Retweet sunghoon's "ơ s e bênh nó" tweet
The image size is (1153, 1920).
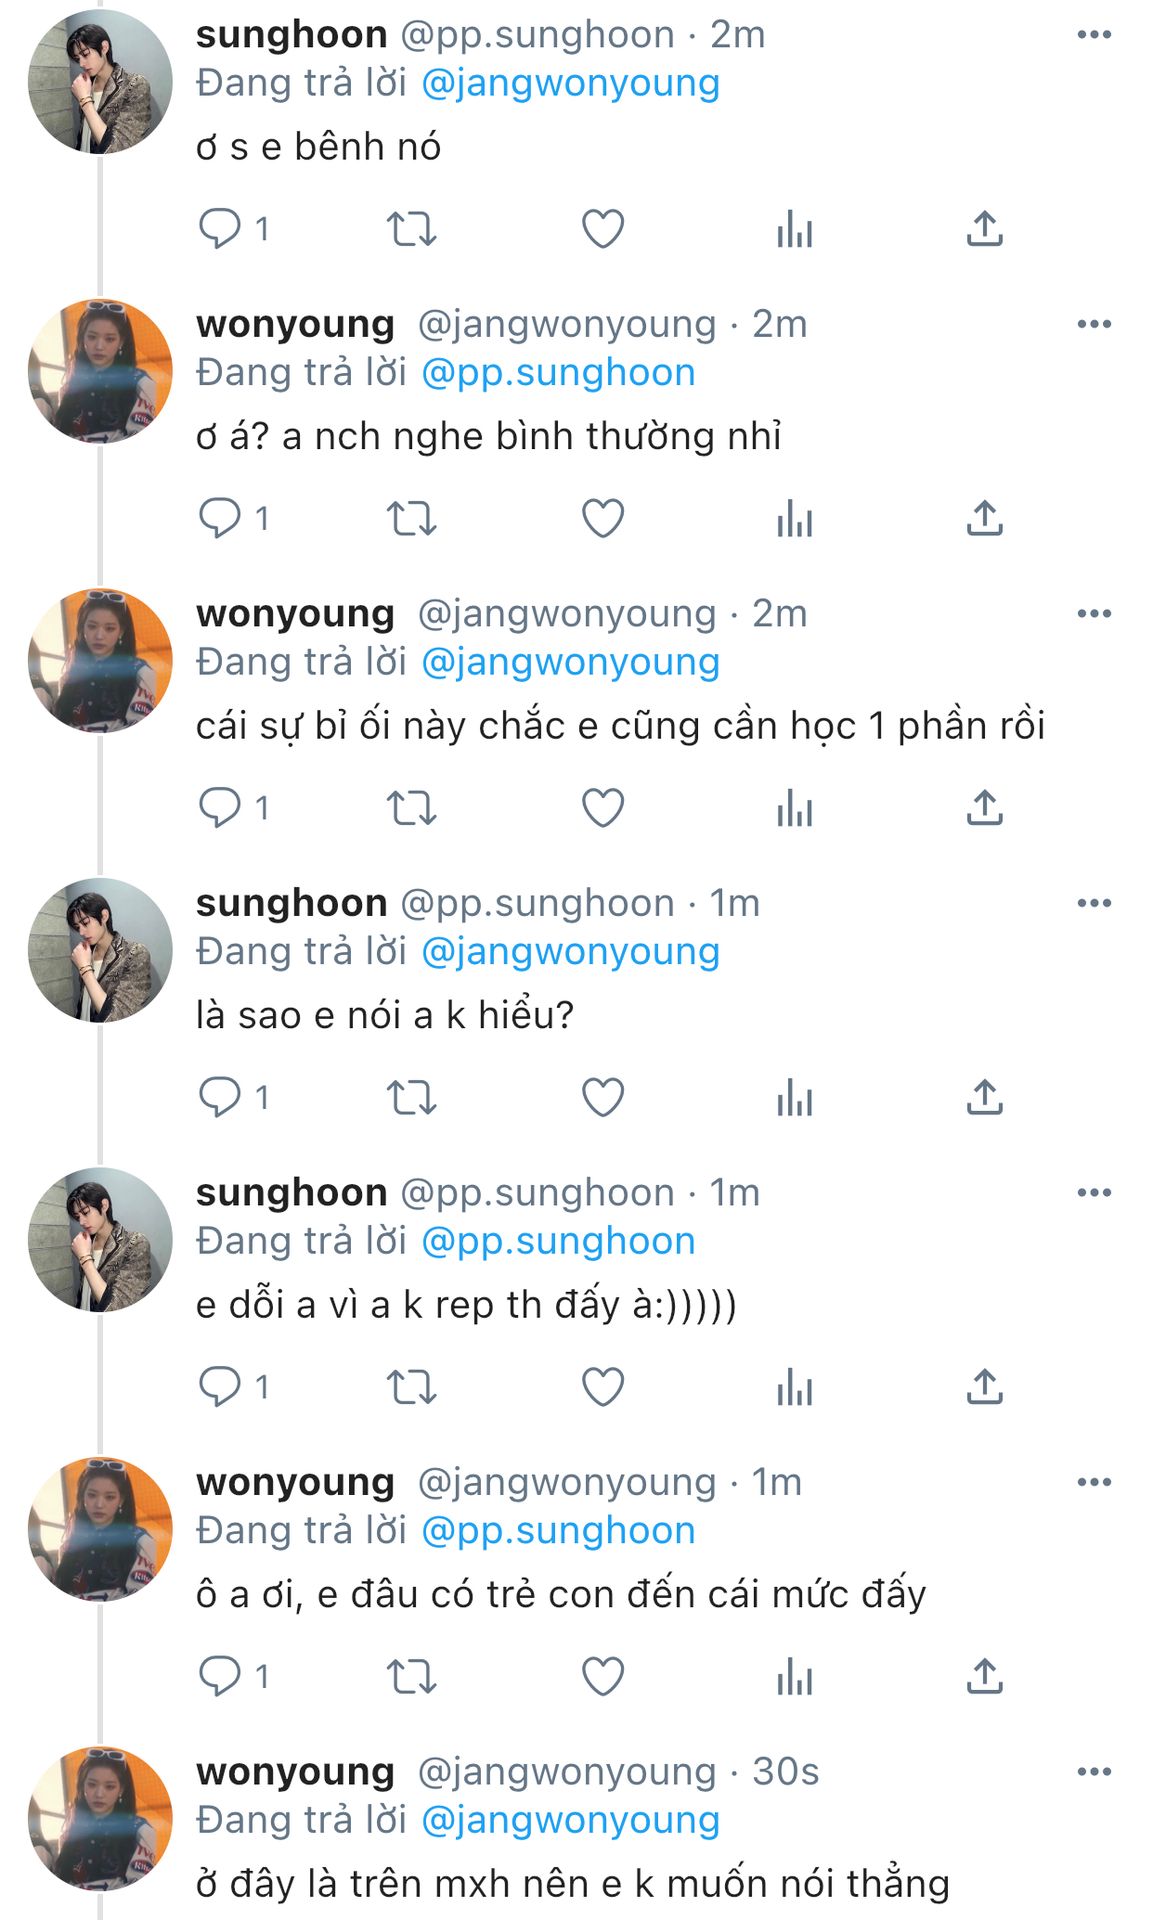point(411,229)
